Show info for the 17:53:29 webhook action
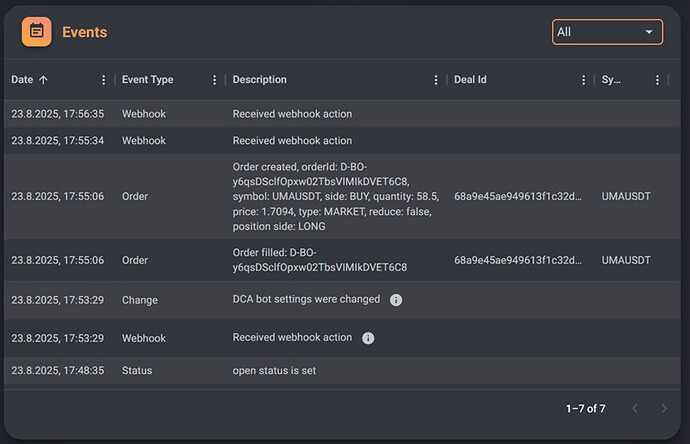The image size is (690, 444). 368,338
